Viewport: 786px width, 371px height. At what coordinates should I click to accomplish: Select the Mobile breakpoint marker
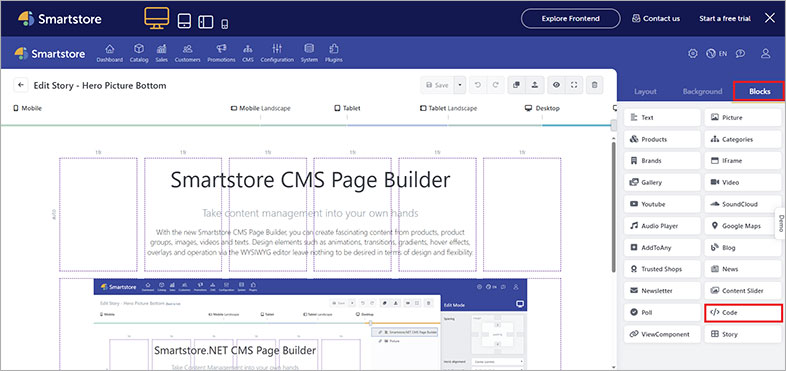pos(27,108)
